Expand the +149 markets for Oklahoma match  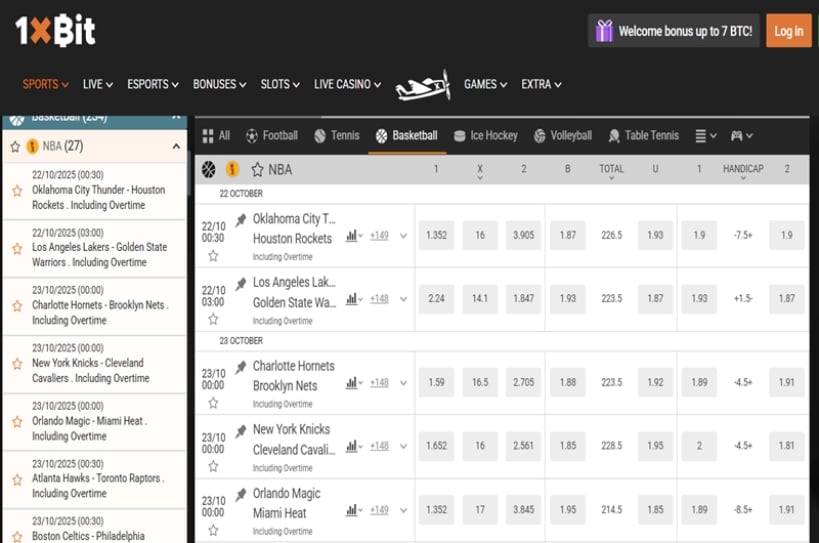tap(380, 236)
